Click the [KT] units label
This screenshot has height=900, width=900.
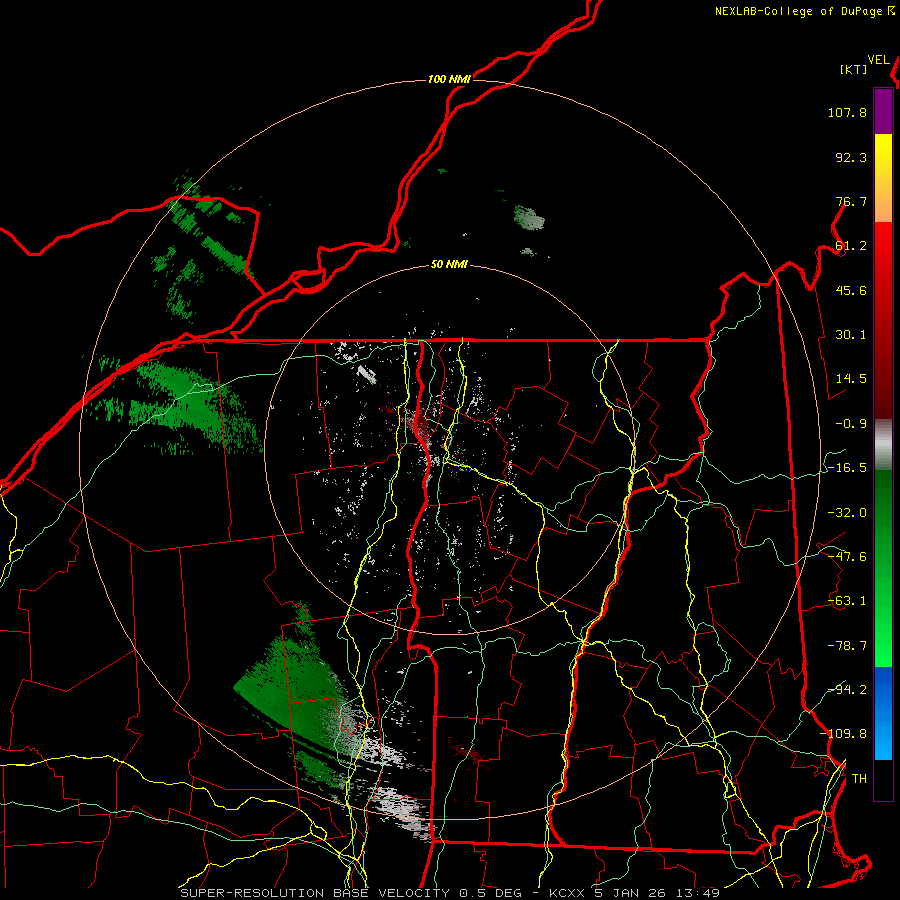(x=854, y=69)
